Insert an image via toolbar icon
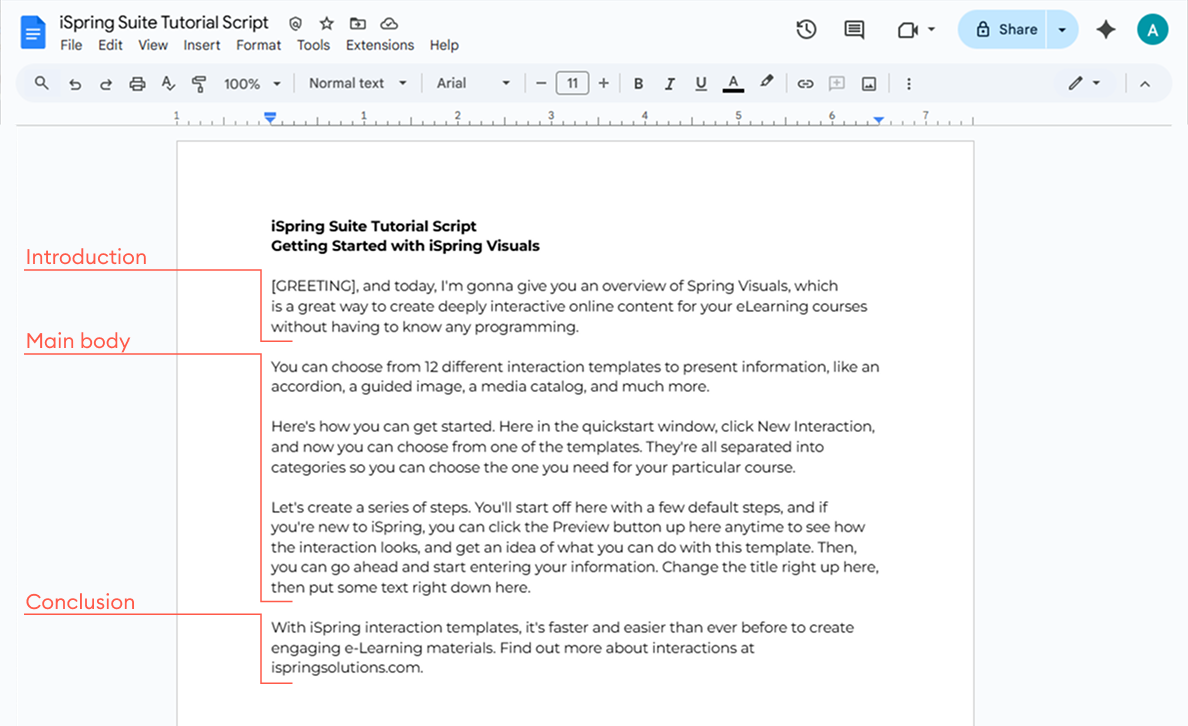Screen dimensions: 1188x726 coord(868,83)
